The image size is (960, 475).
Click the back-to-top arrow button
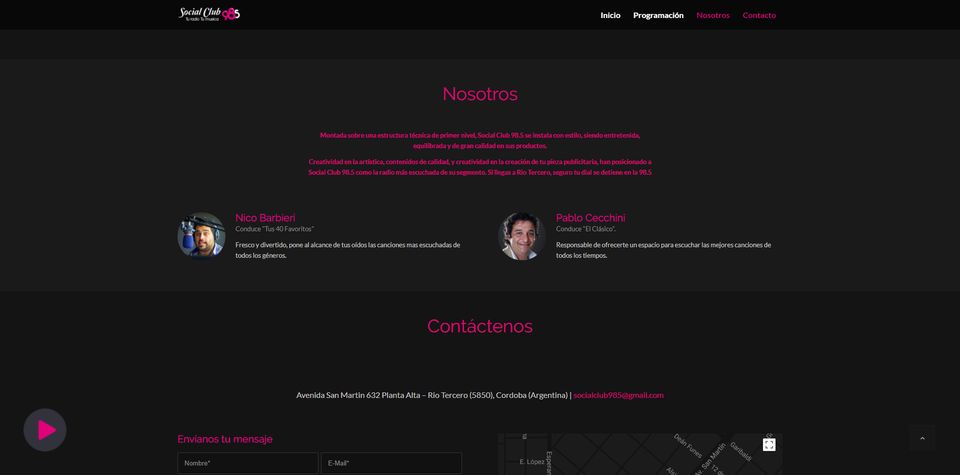coord(922,438)
